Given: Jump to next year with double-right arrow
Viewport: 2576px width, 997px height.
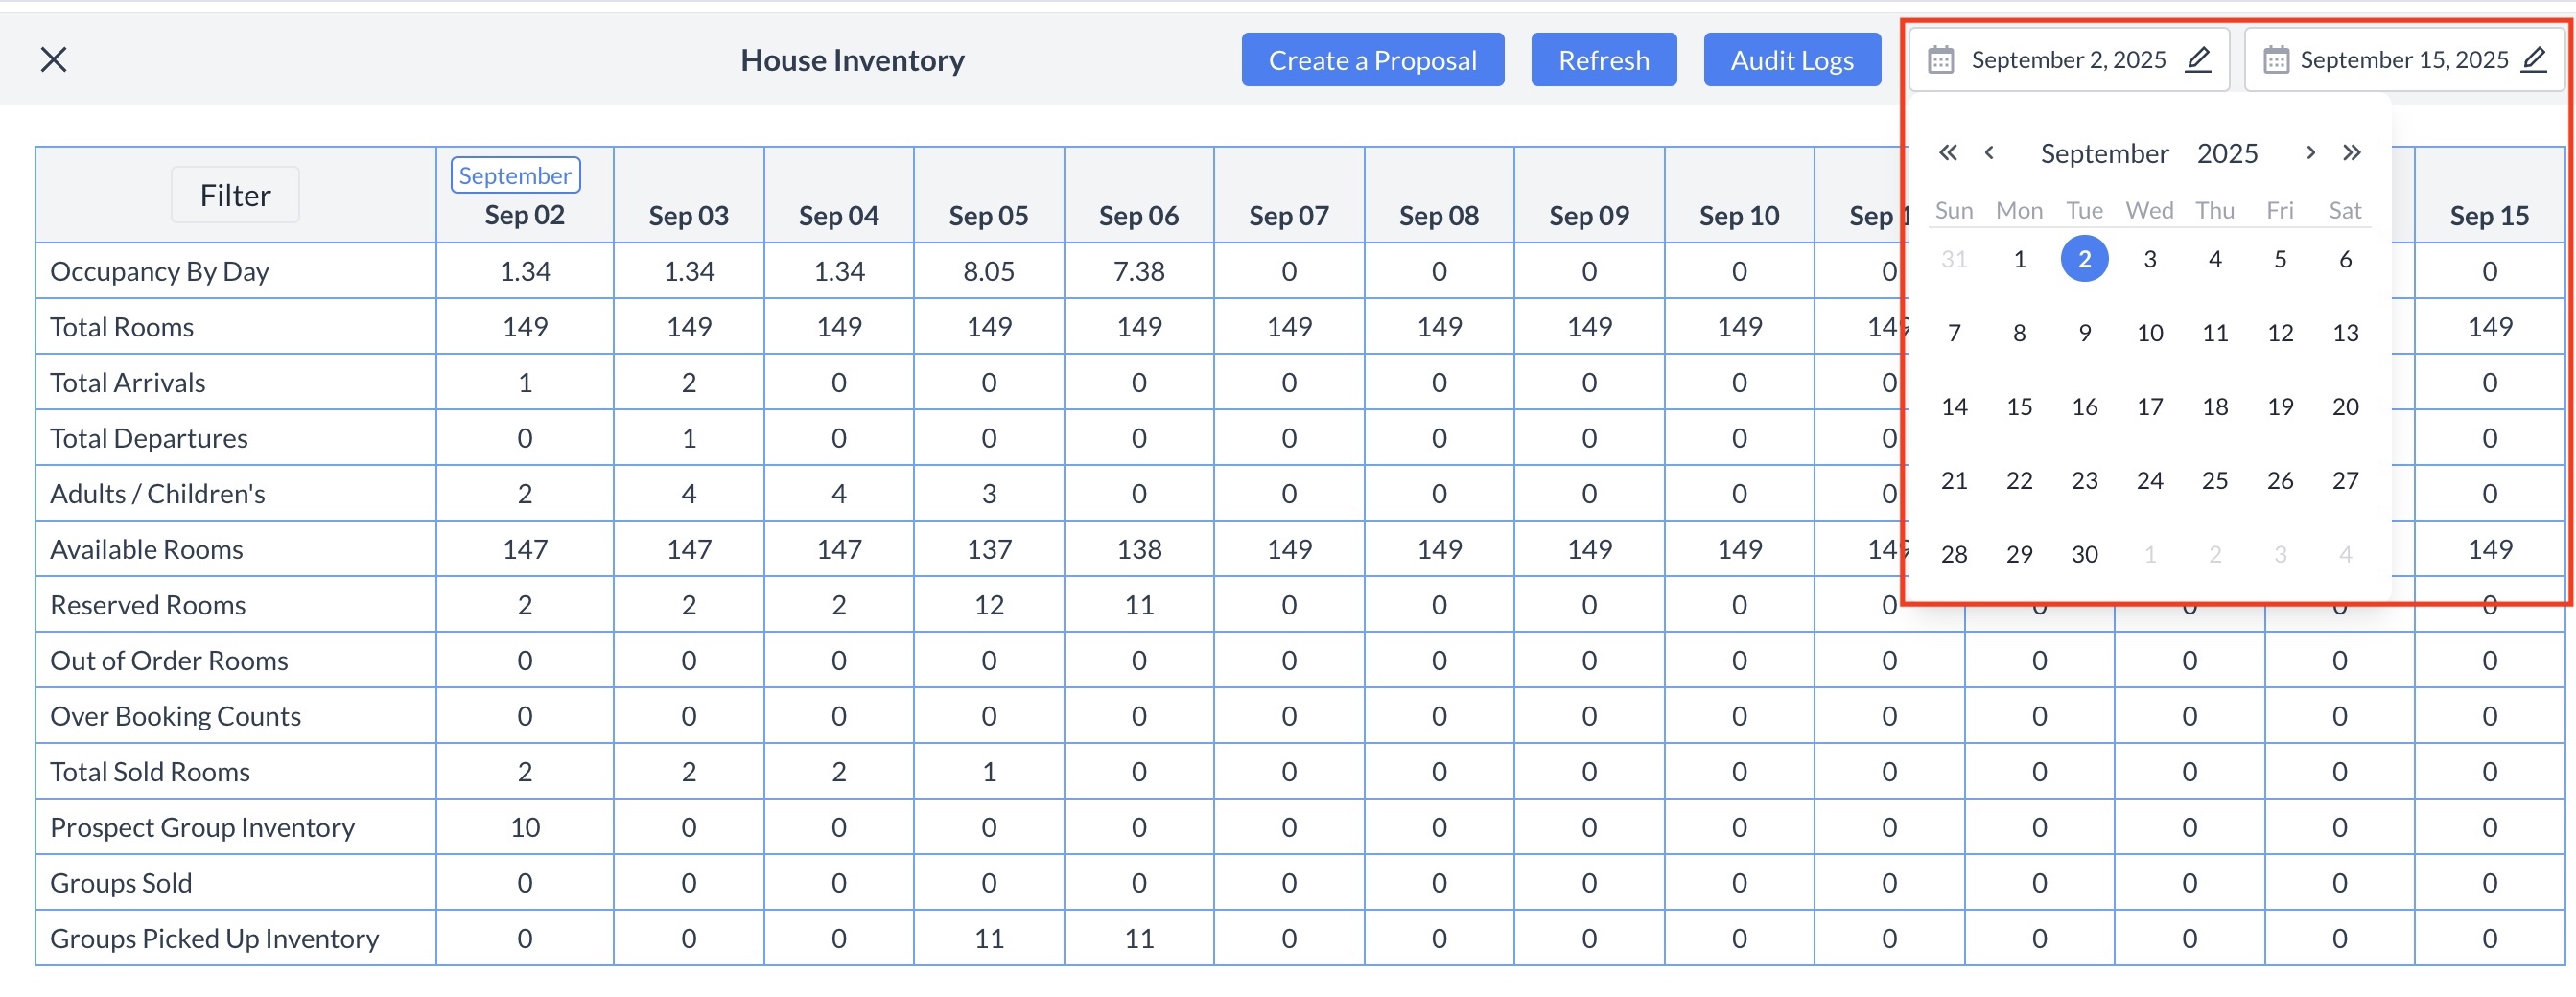Looking at the screenshot, I should pos(2351,153).
